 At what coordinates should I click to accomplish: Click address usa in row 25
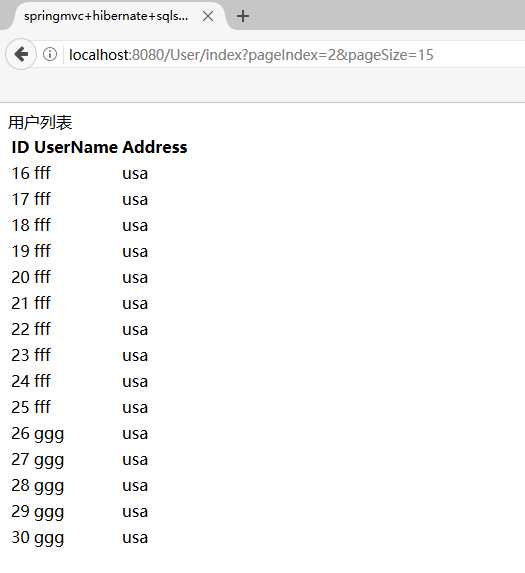point(135,408)
